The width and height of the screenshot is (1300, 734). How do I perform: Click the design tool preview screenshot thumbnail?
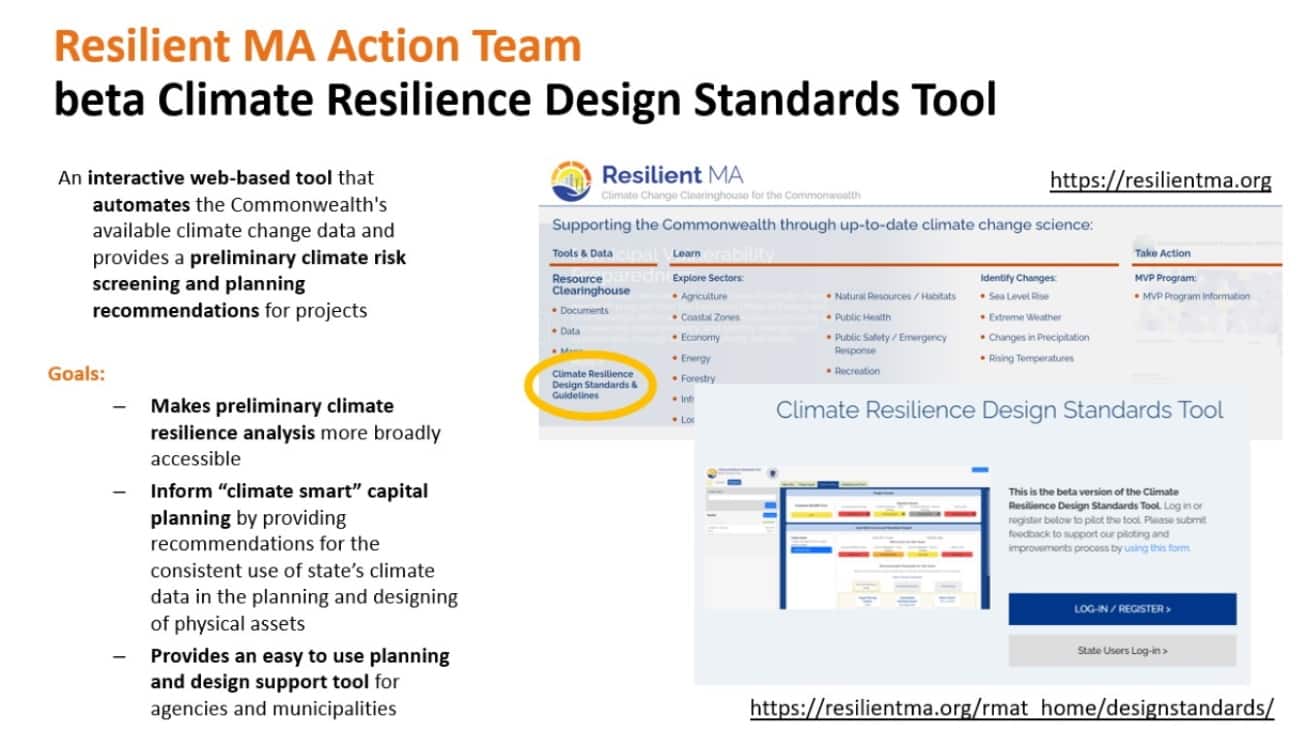(847, 537)
